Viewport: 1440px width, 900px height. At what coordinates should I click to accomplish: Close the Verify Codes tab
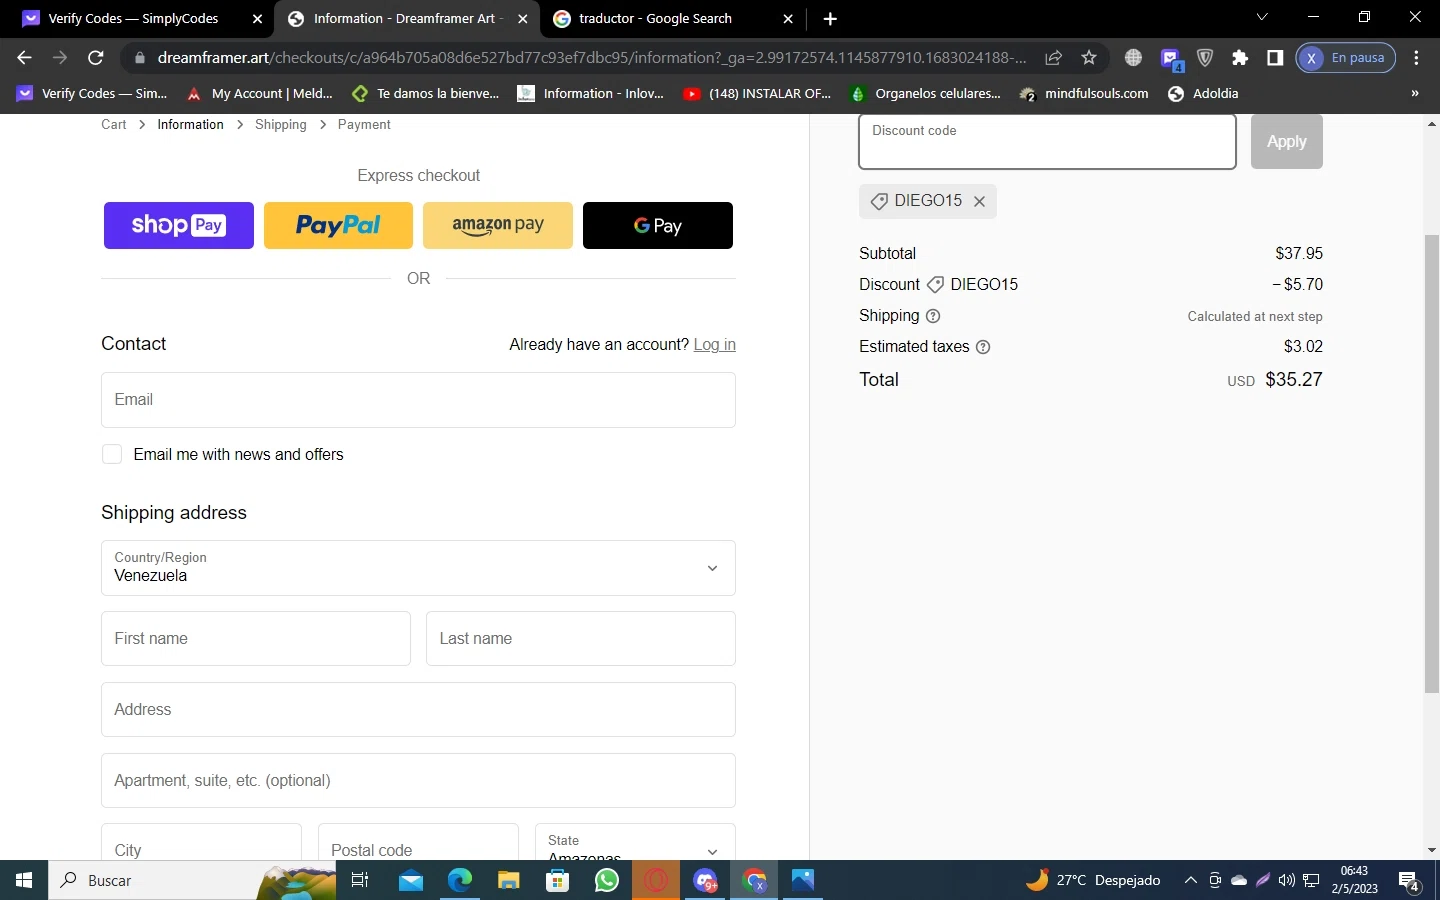[x=257, y=19]
